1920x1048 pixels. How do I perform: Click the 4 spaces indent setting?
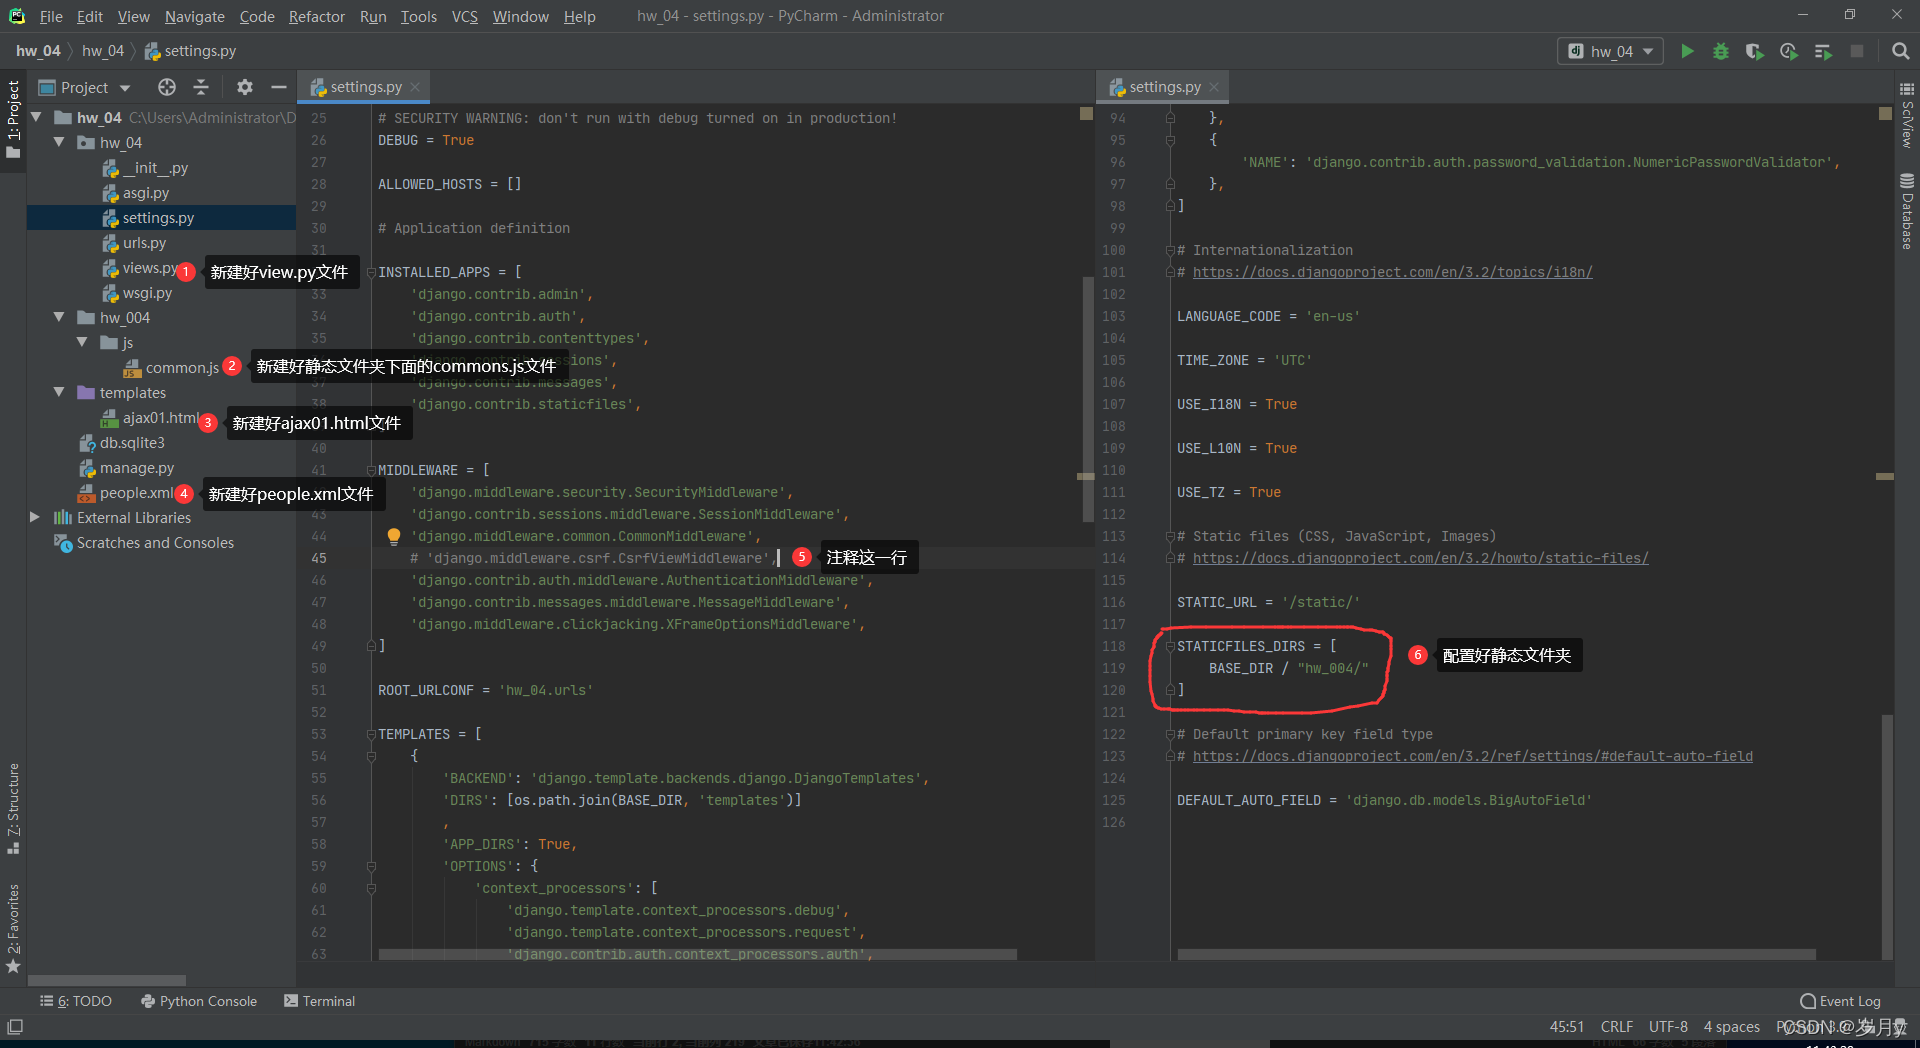(1732, 1027)
